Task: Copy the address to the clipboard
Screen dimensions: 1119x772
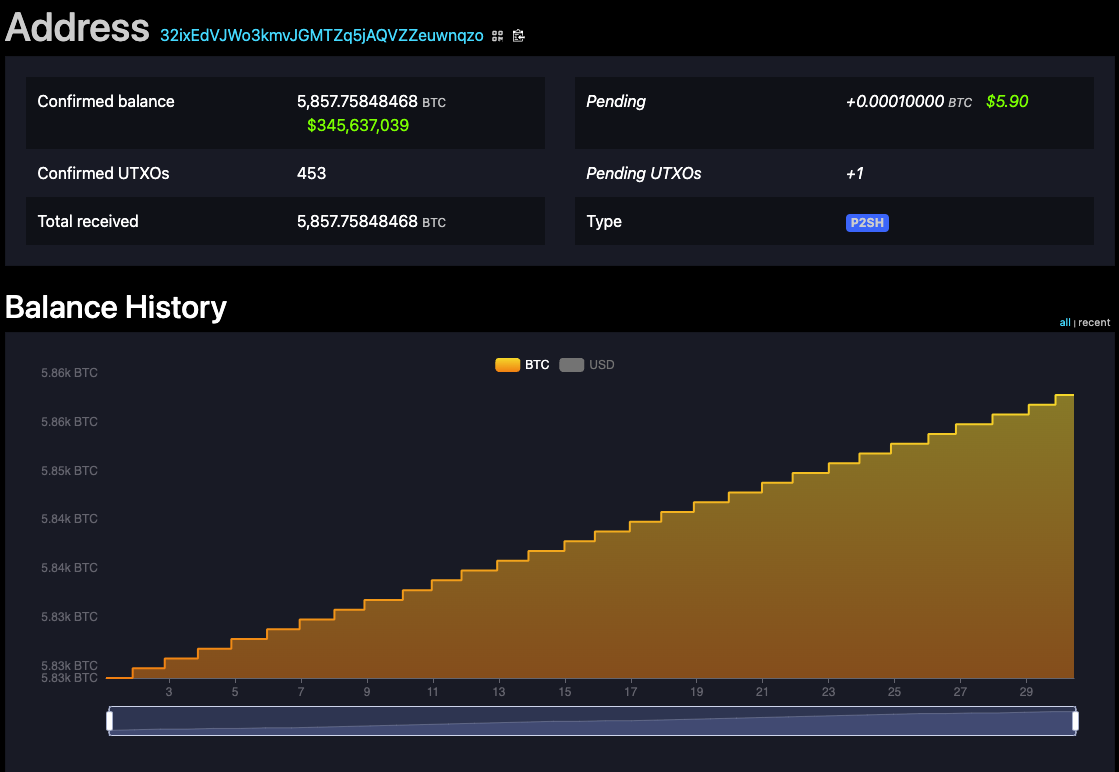Action: [518, 36]
